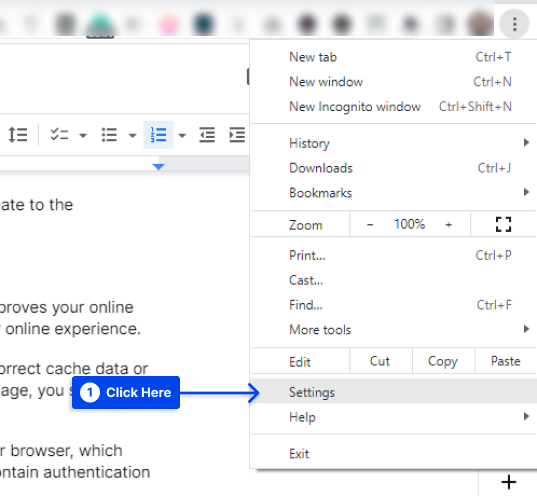
Task: Click the Chrome three-dot menu icon
Action: pyautogui.click(x=514, y=24)
